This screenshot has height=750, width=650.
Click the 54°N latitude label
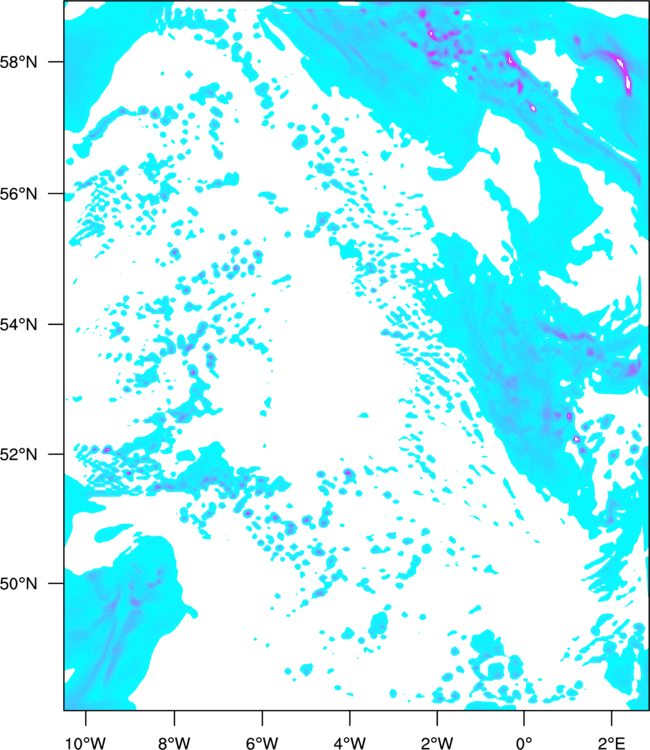[x=19, y=325]
